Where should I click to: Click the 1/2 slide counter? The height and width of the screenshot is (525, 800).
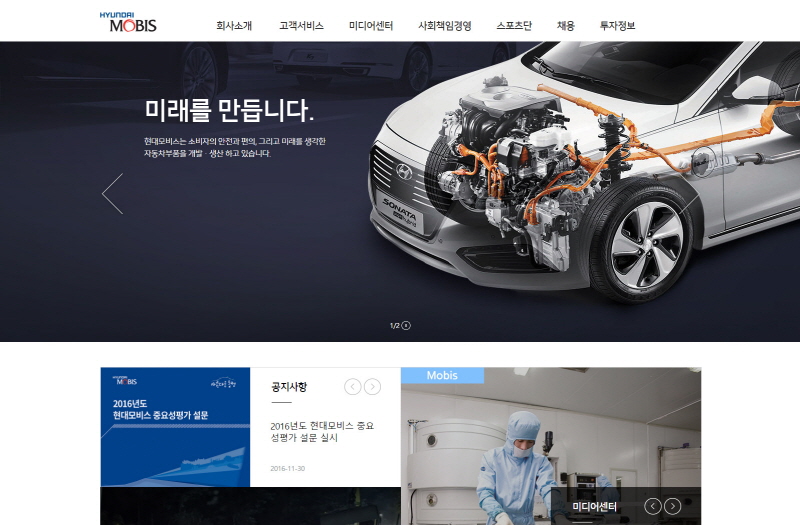coord(394,326)
